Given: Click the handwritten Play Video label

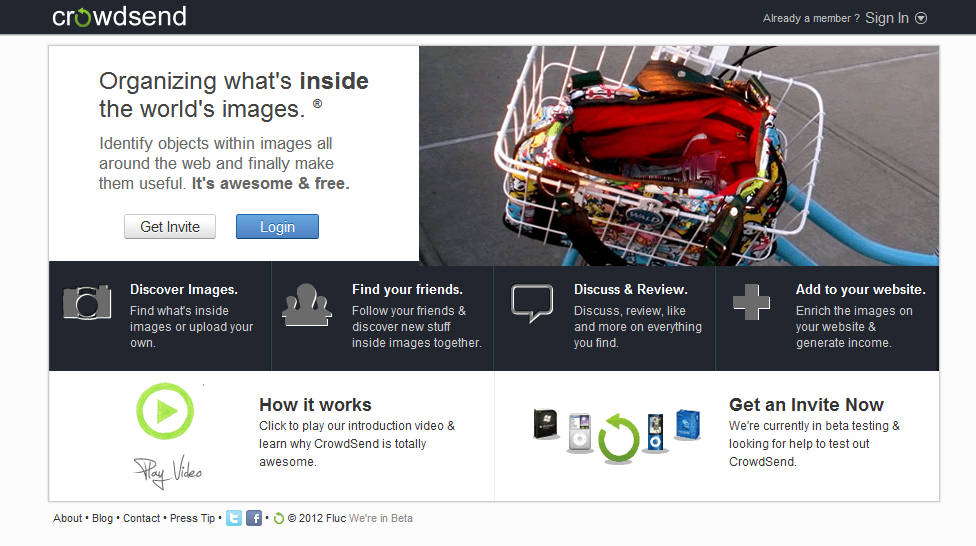Looking at the screenshot, I should pos(168,472).
